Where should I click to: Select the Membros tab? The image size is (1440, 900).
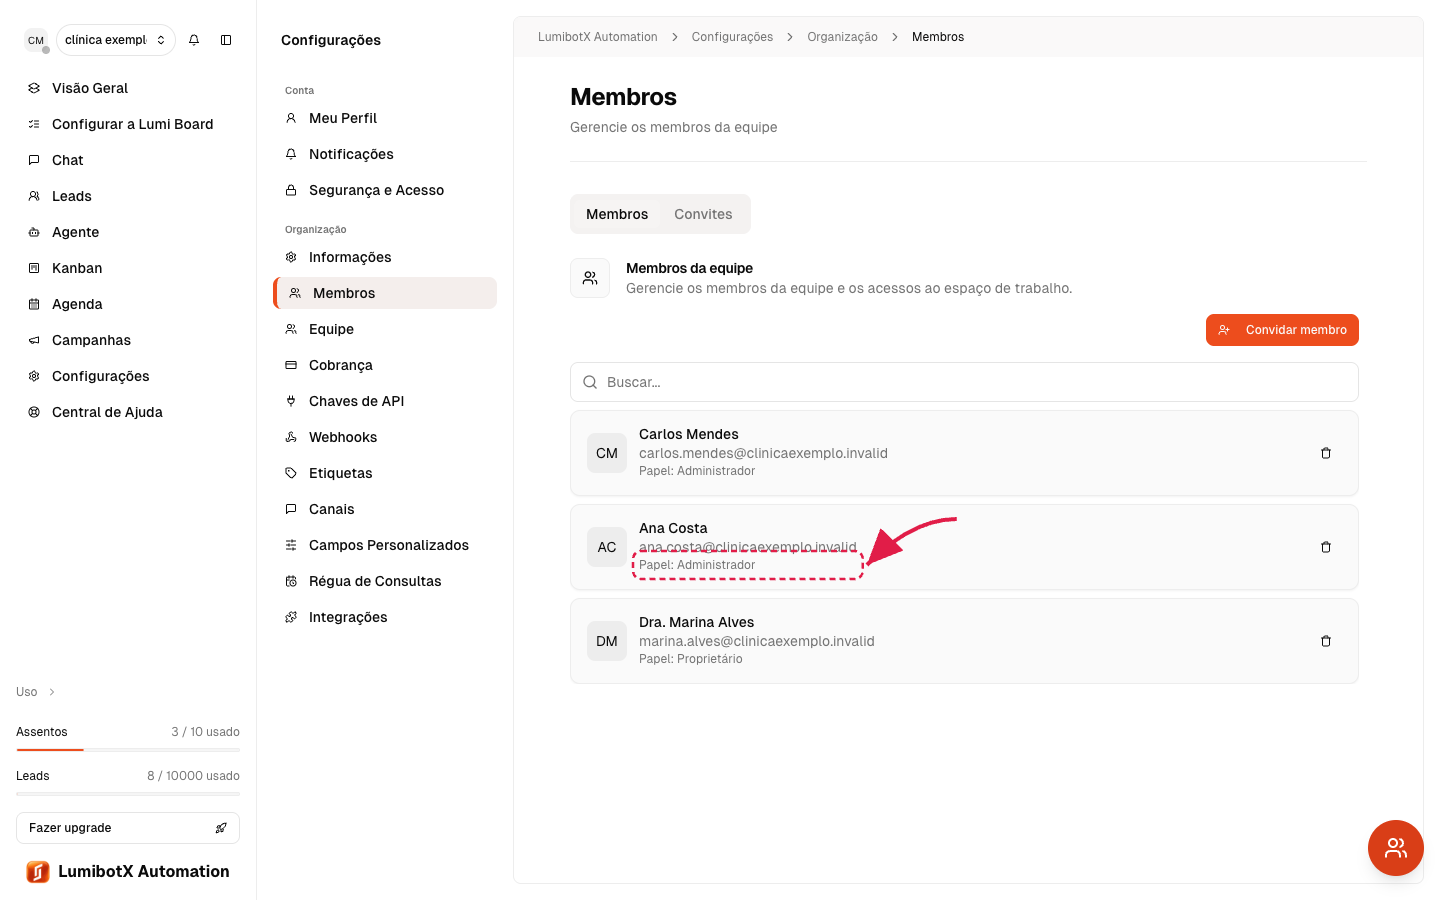617,214
